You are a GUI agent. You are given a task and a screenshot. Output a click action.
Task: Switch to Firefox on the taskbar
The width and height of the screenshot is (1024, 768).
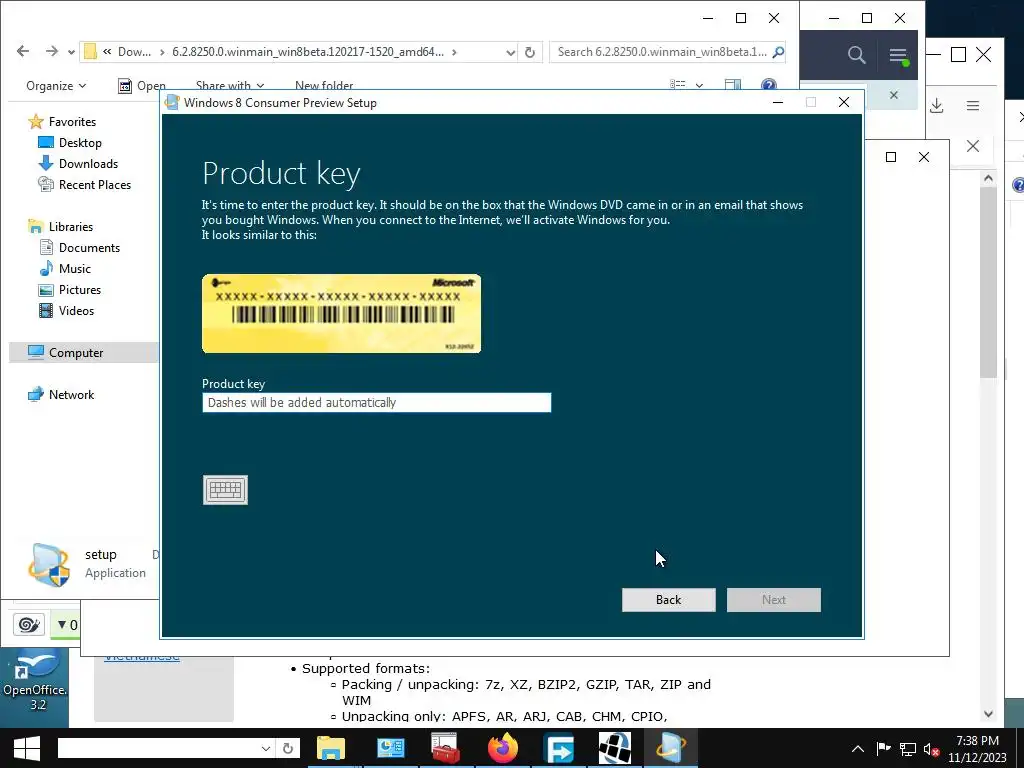pos(503,748)
